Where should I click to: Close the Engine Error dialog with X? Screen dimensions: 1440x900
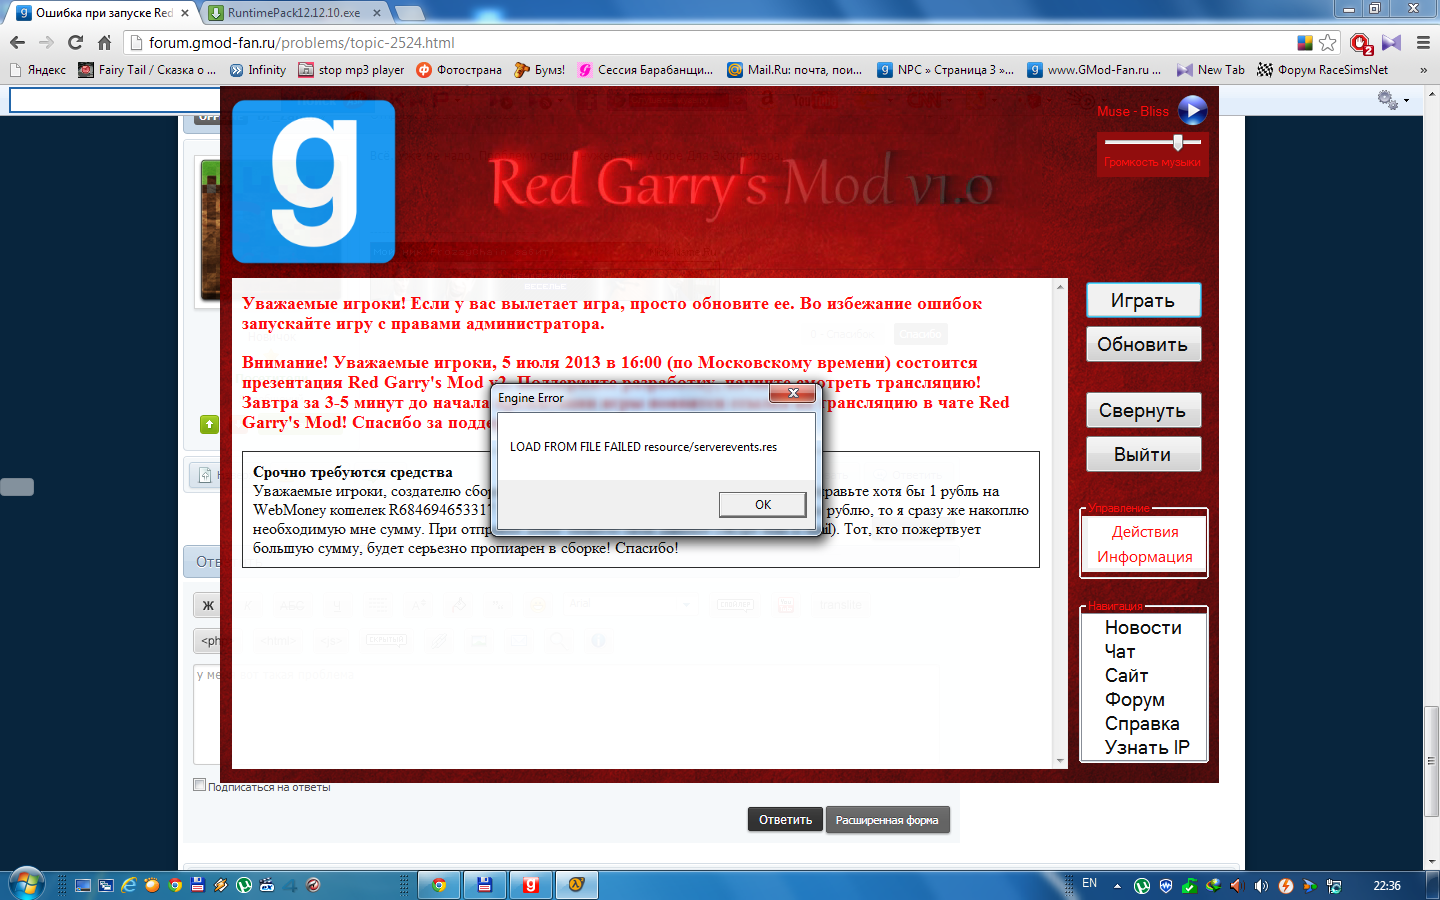[793, 394]
